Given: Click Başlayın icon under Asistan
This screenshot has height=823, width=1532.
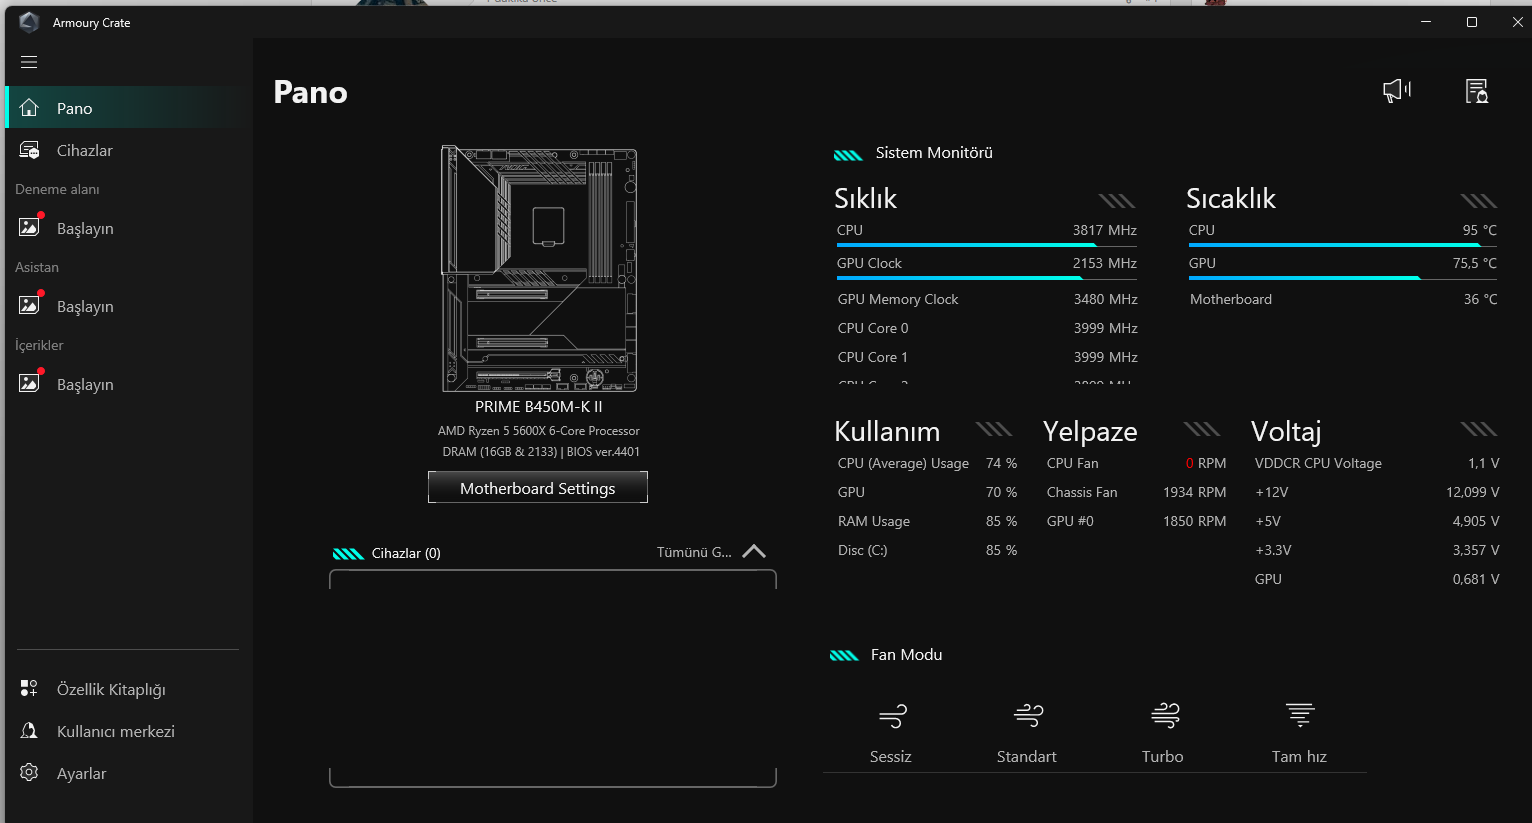Looking at the screenshot, I should 29,306.
